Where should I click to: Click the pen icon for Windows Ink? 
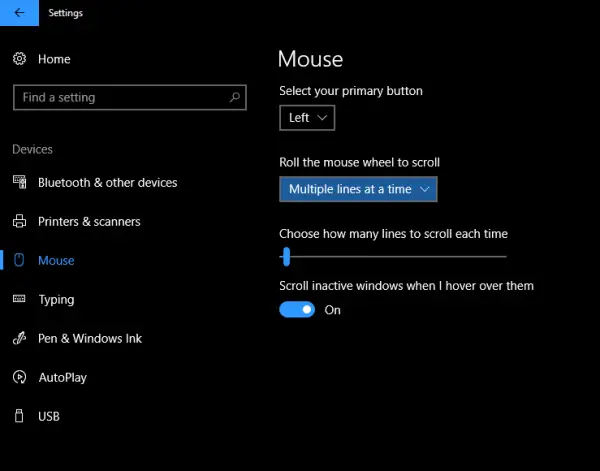(x=19, y=338)
